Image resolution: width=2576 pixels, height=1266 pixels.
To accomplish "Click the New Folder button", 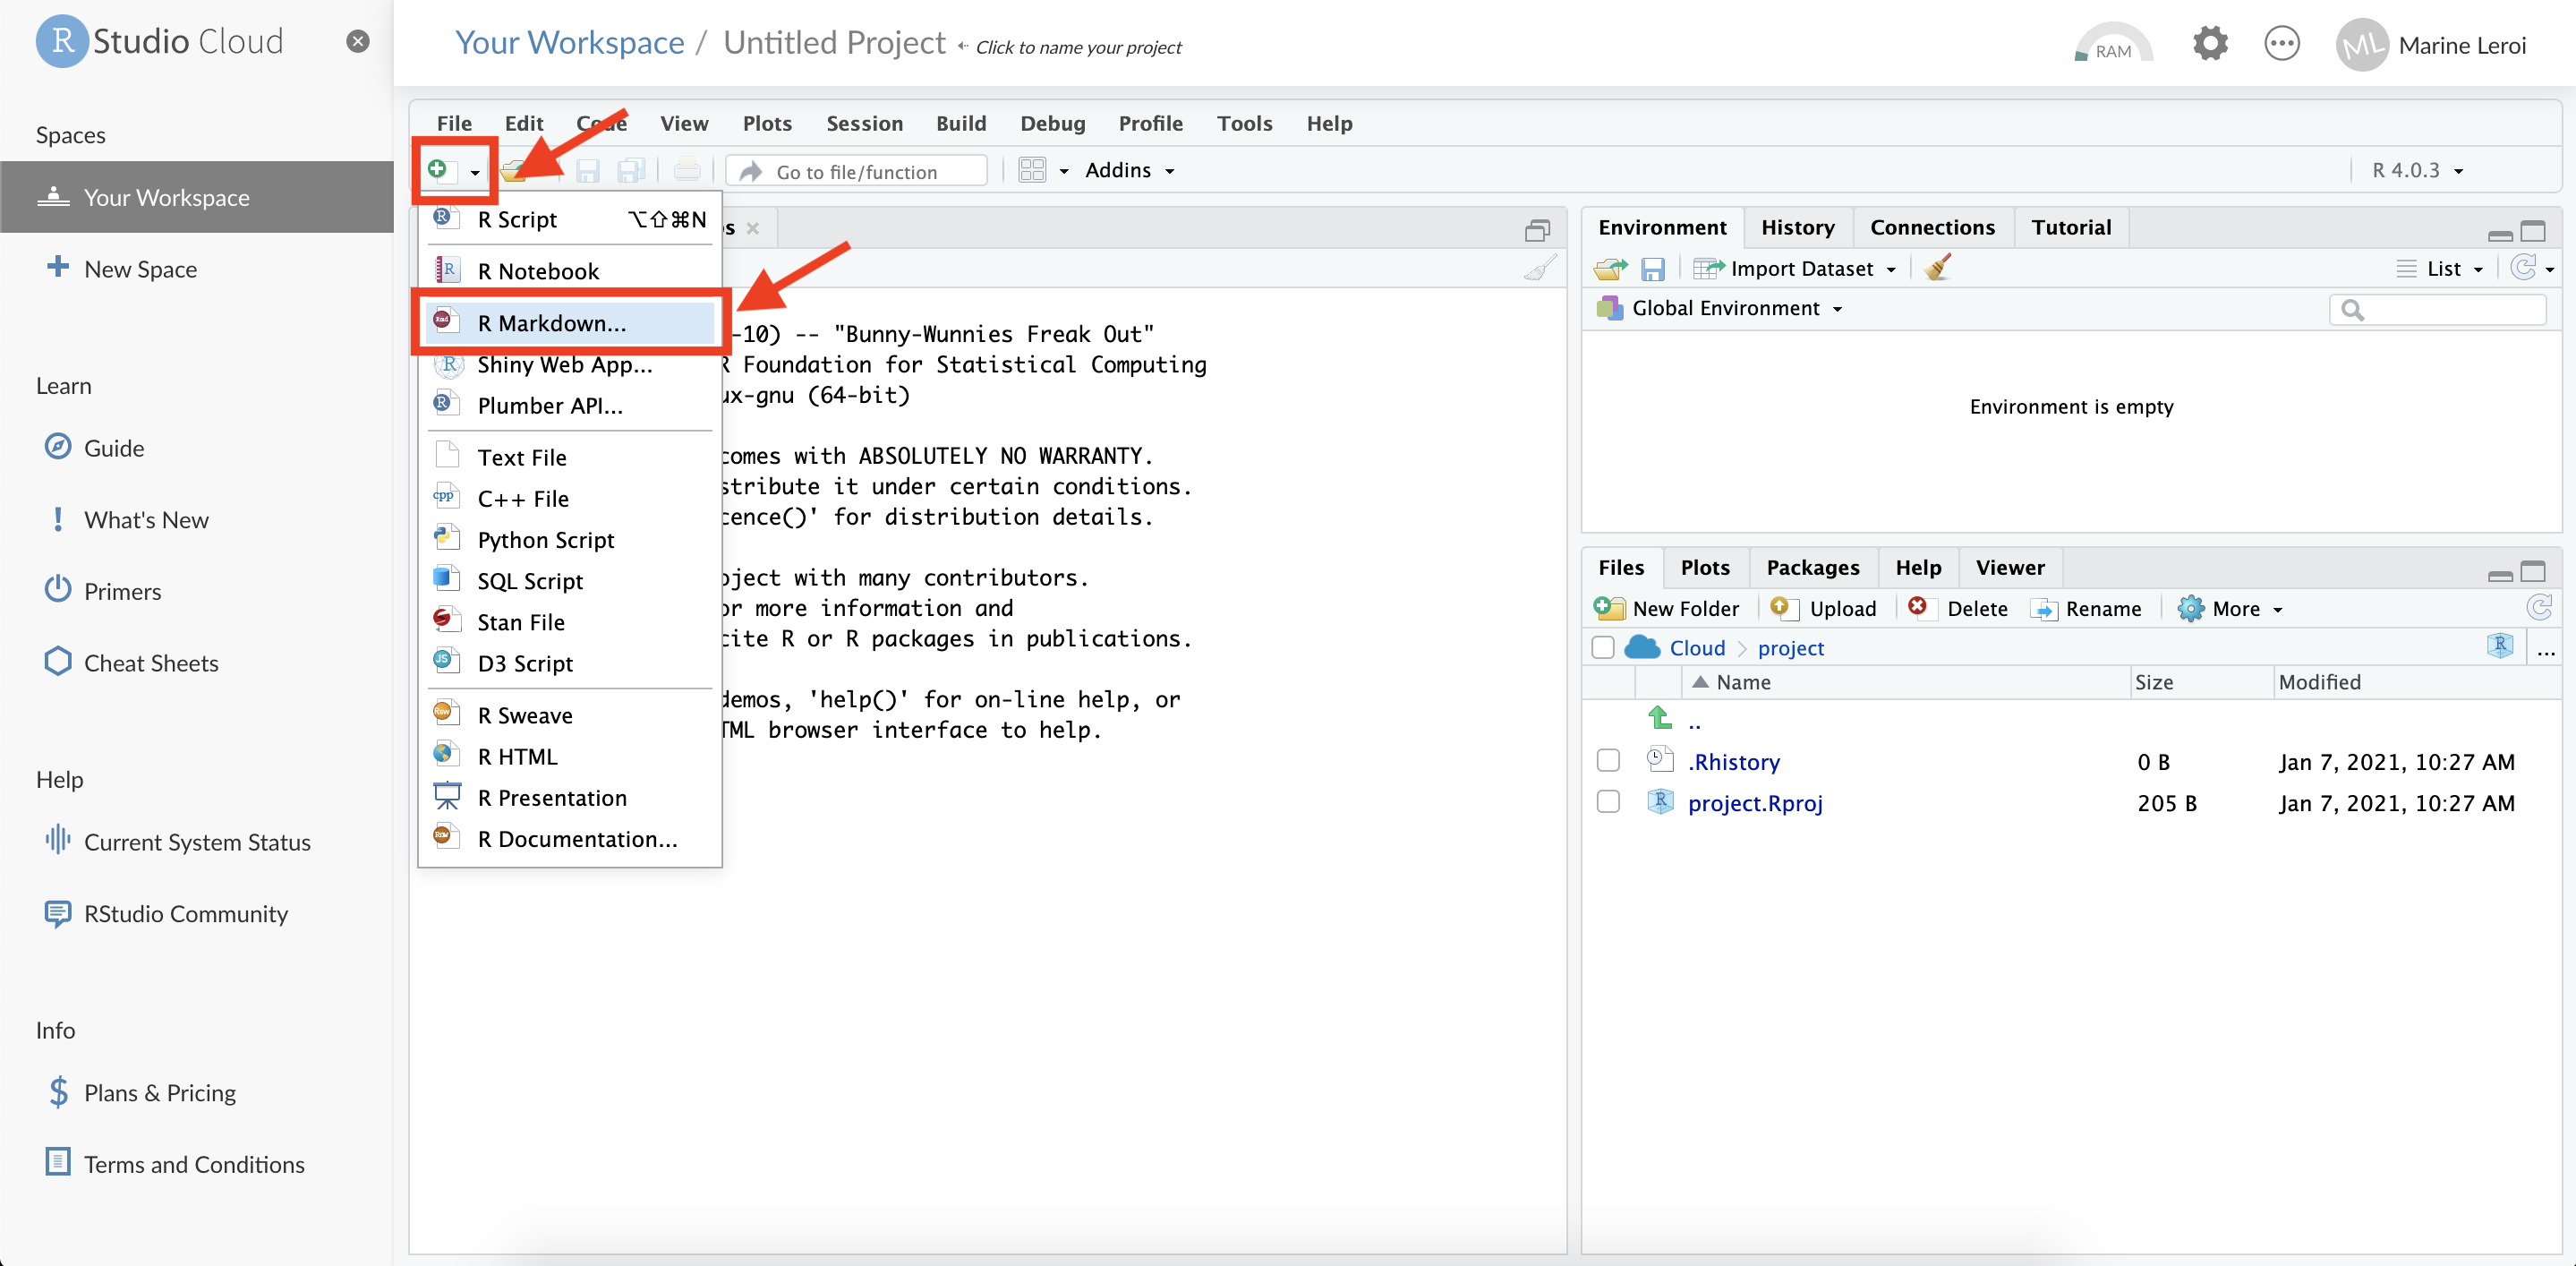I will 1666,608.
